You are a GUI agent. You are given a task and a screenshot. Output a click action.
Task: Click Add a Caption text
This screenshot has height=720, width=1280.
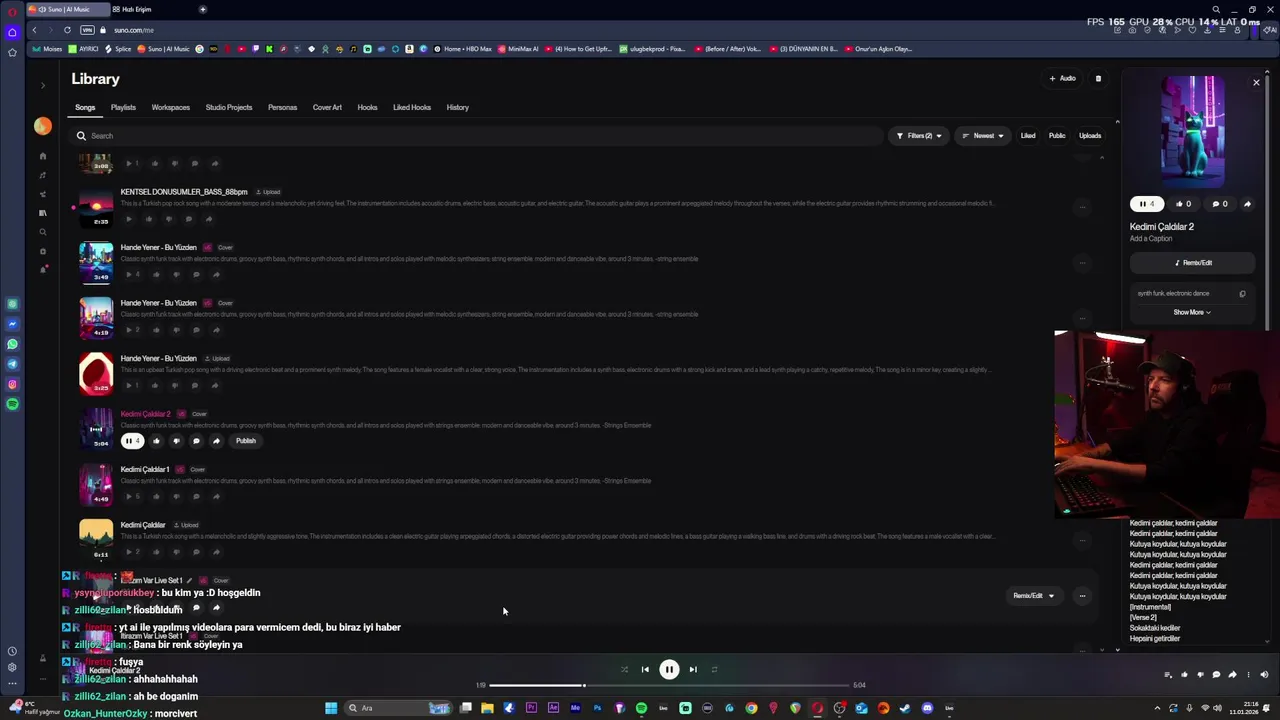coord(1151,239)
